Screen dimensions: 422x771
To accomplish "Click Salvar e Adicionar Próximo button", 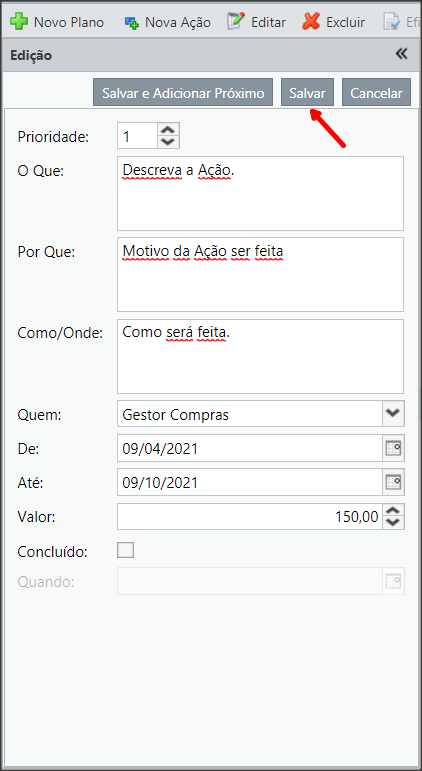I will [183, 92].
